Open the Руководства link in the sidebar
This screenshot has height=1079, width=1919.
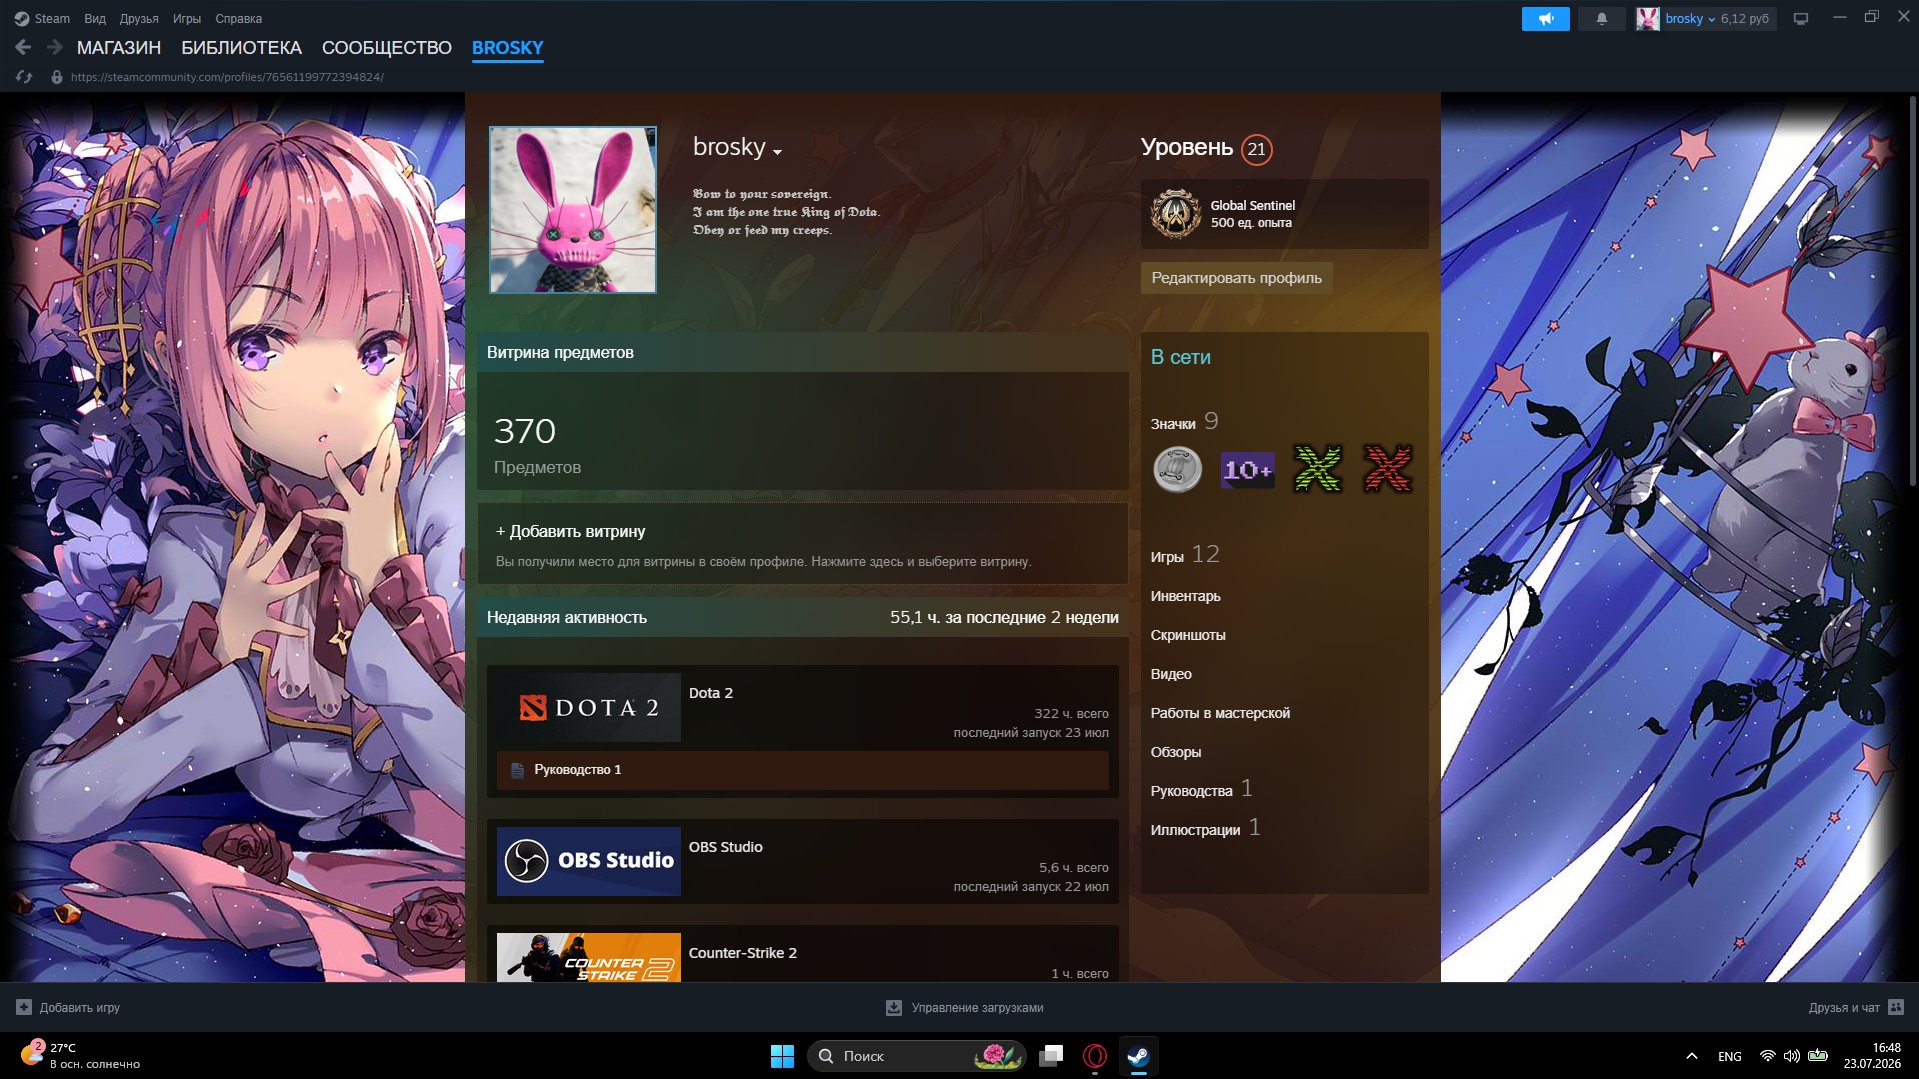tap(1191, 791)
